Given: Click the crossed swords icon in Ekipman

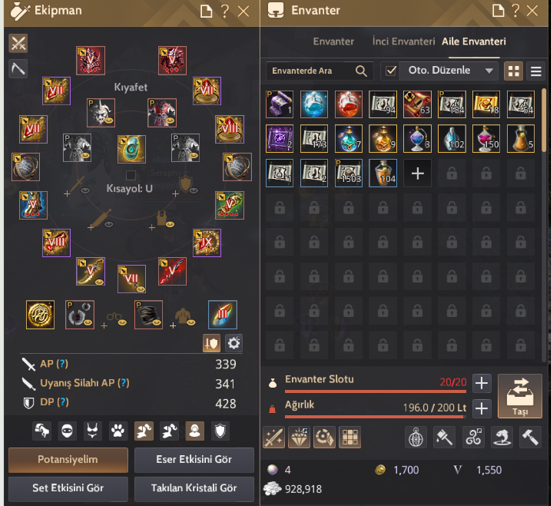Looking at the screenshot, I should 18,44.
